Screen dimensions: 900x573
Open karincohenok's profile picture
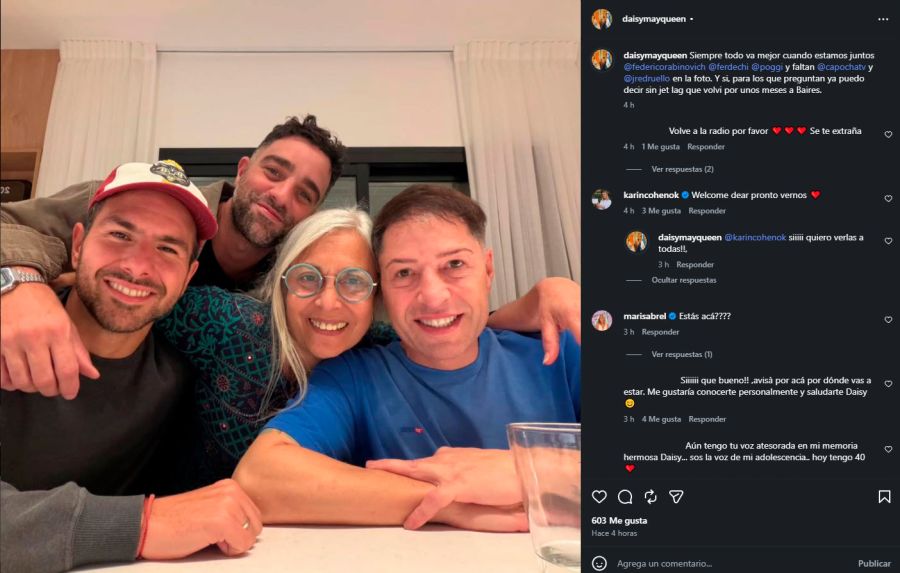point(601,199)
